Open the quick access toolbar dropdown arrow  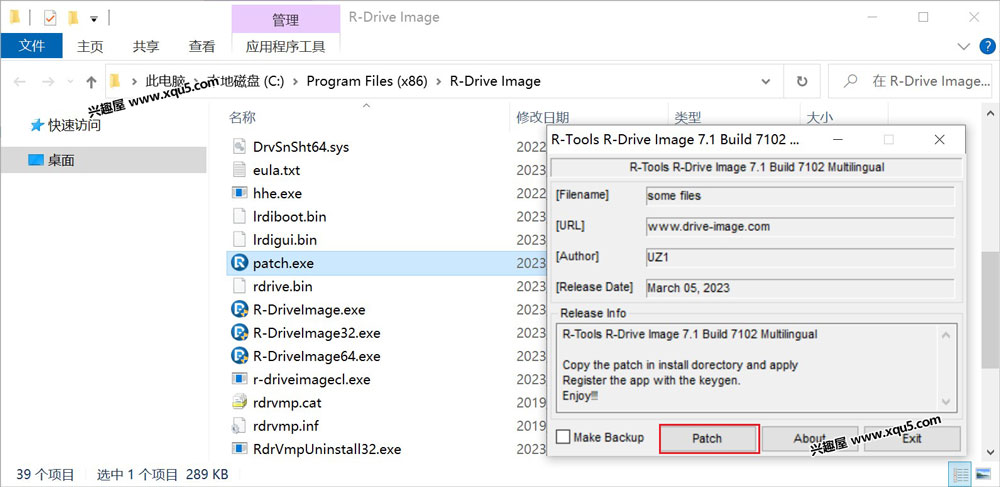coord(94,18)
